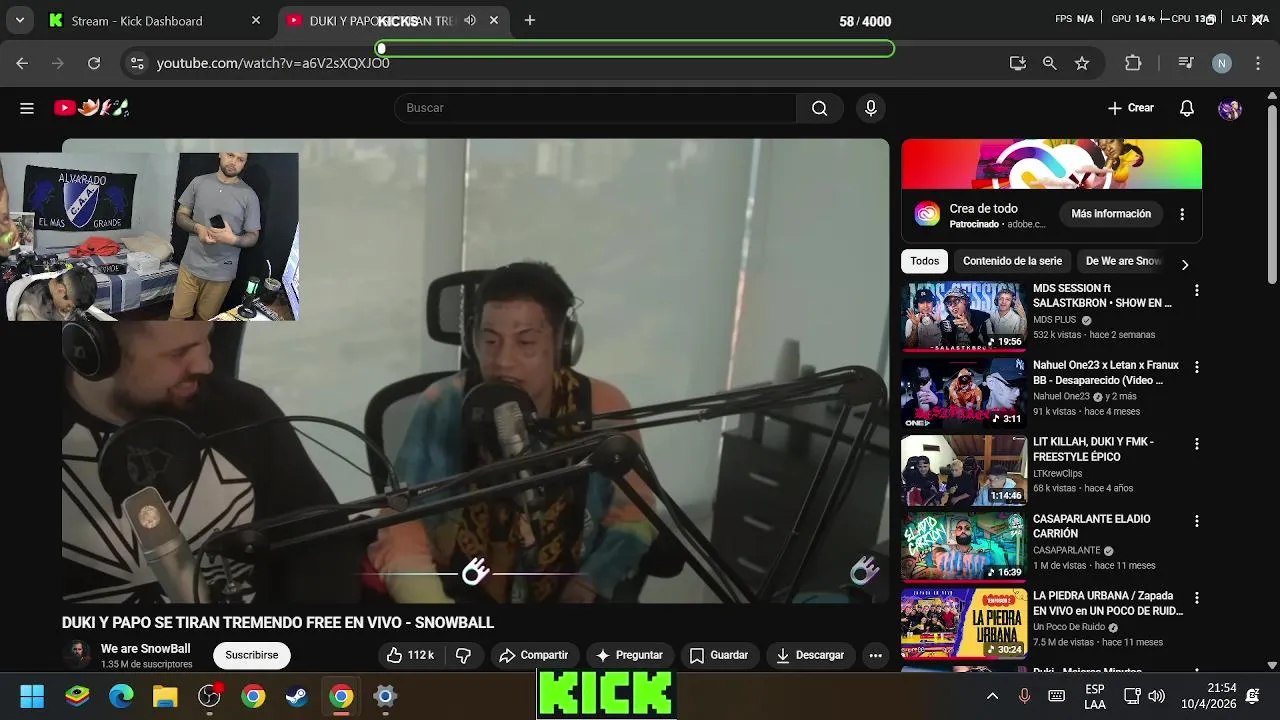This screenshot has width=1280, height=720.
Task: Click the Compartir button
Action: [534, 655]
